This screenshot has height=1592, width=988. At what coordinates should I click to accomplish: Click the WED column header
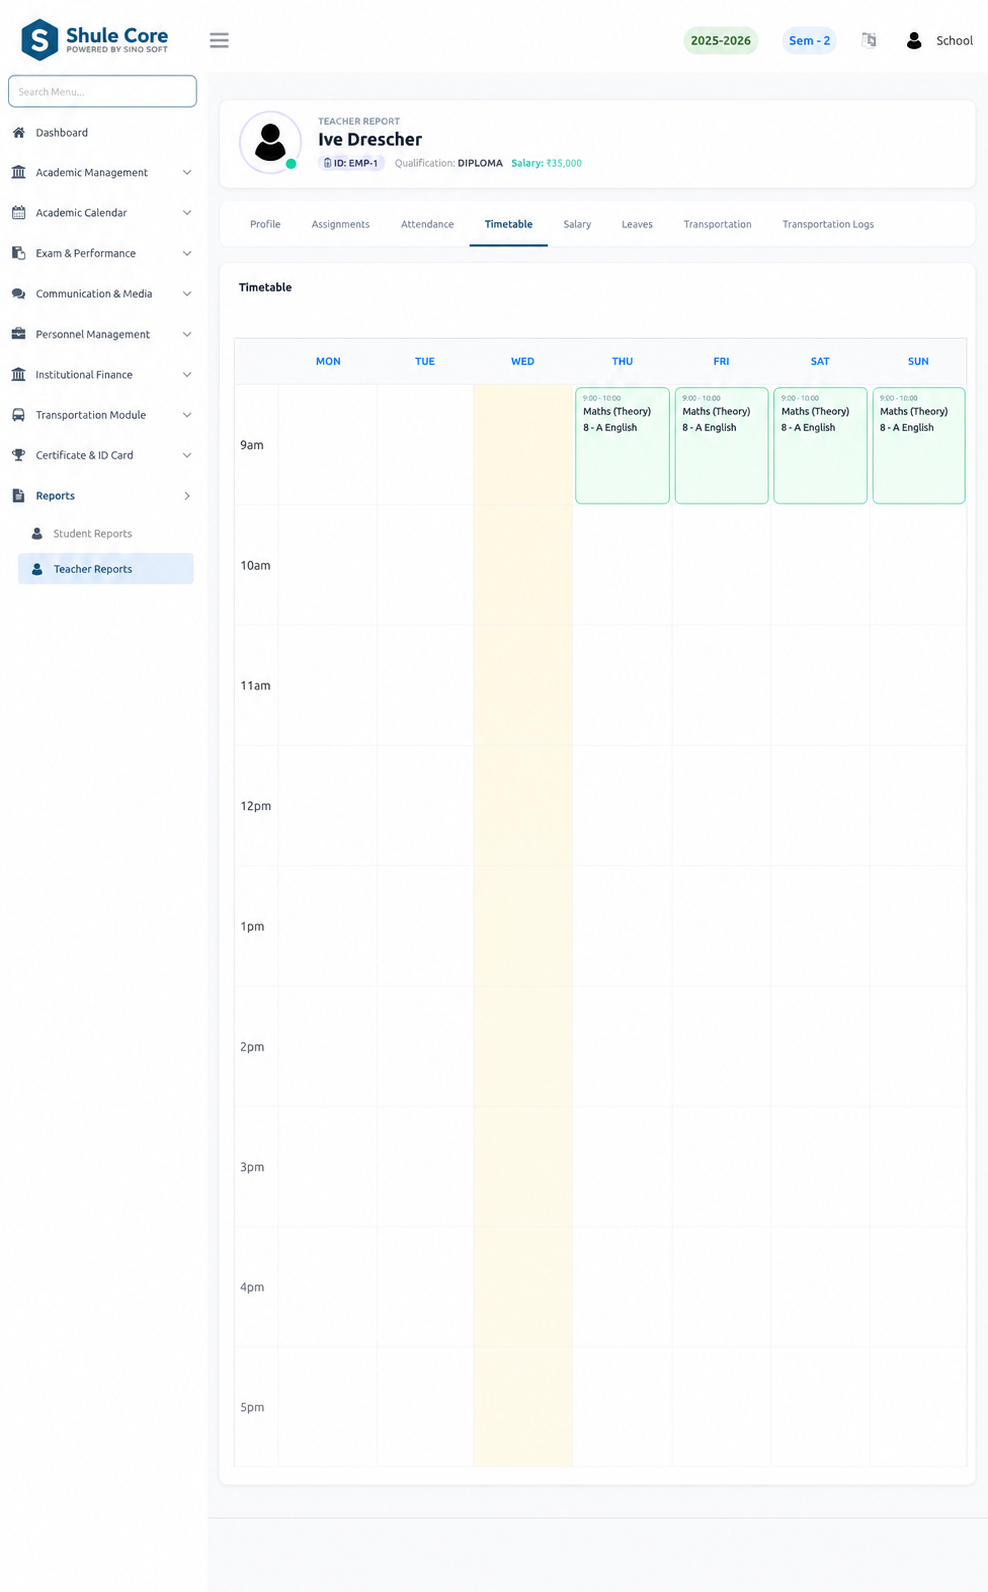point(522,361)
